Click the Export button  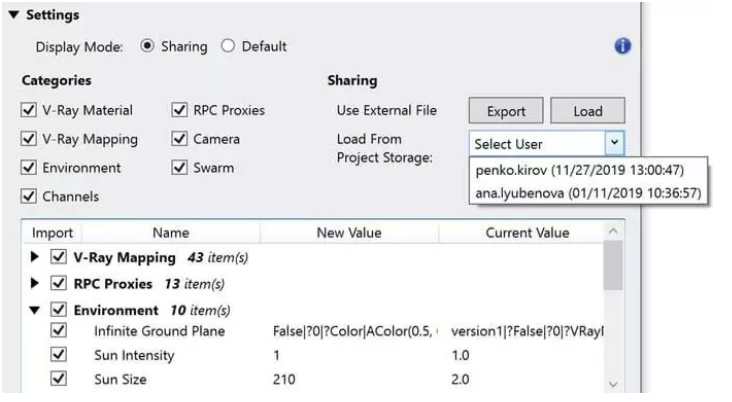pyautogui.click(x=507, y=111)
